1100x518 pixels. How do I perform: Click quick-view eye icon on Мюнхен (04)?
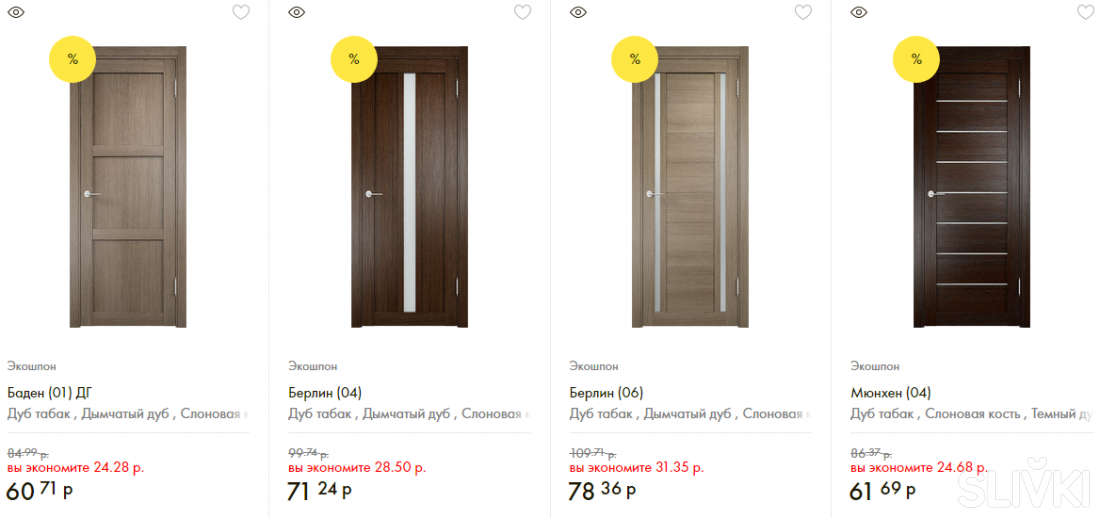tap(858, 12)
